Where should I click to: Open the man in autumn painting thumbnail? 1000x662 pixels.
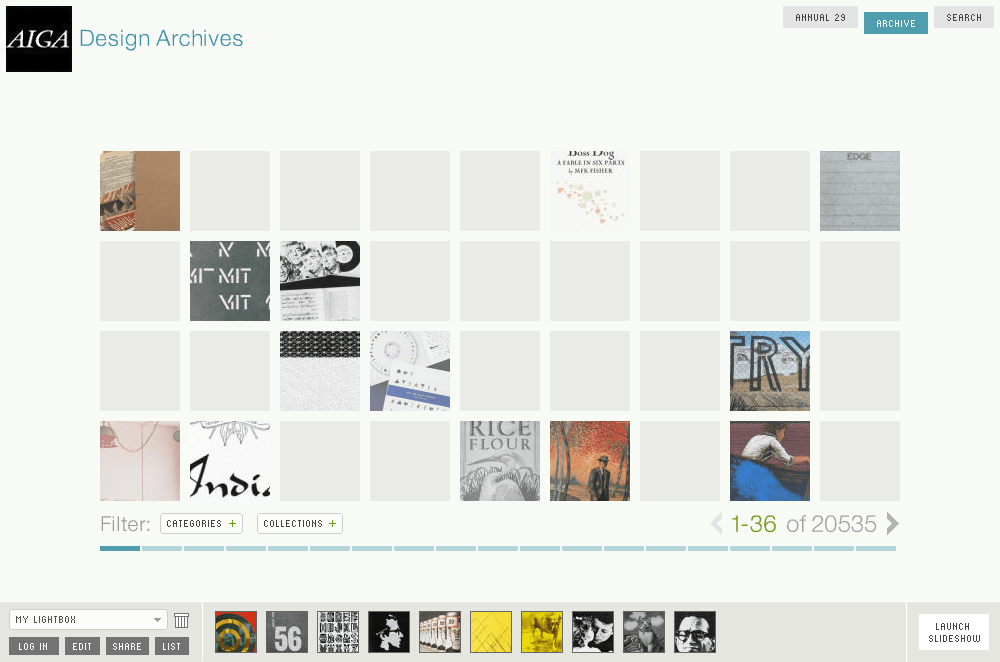pos(590,460)
